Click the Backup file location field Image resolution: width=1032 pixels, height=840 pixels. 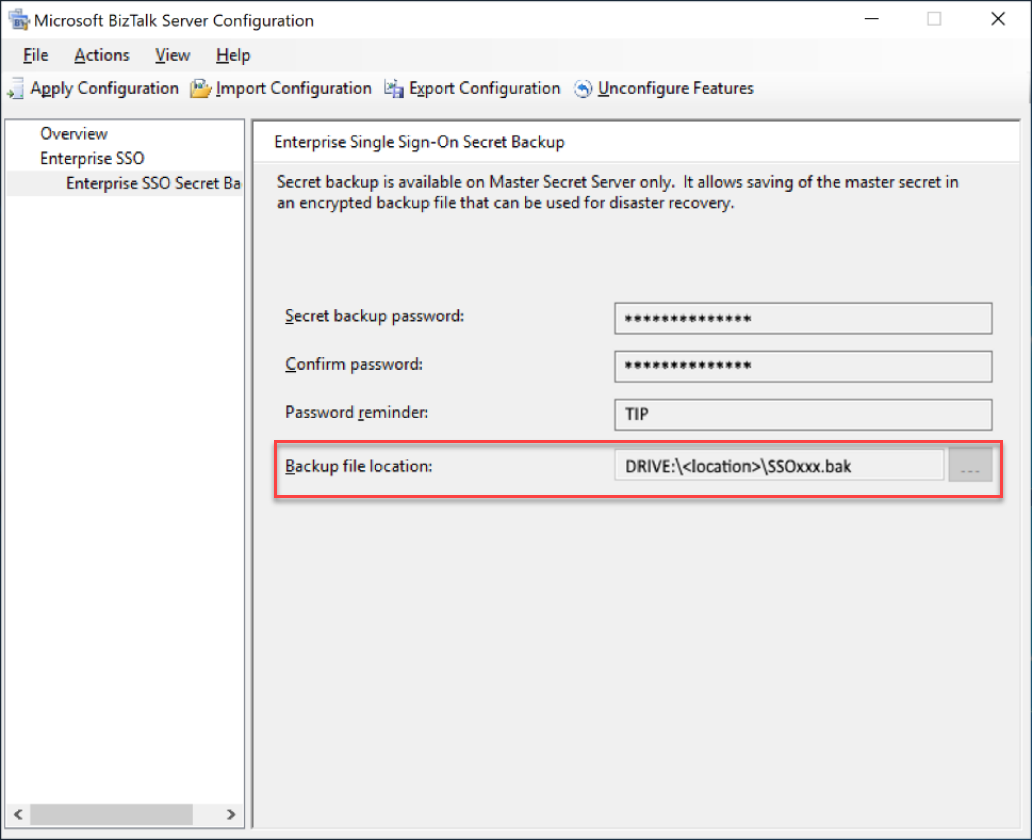[x=778, y=465]
